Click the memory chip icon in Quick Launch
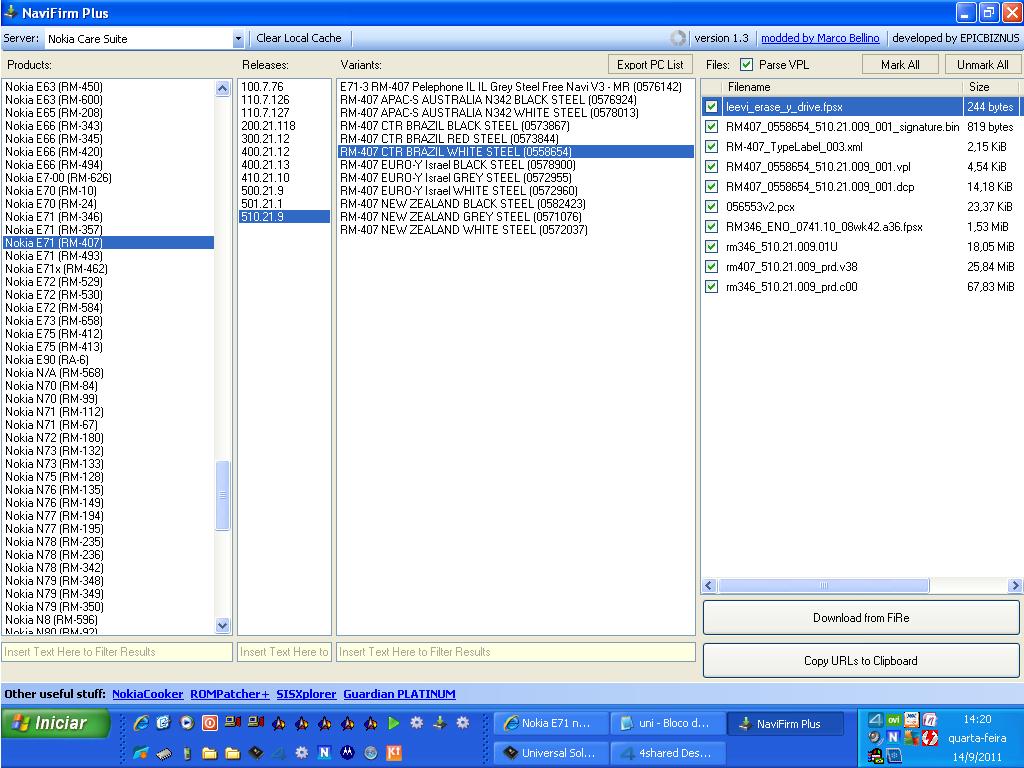The height and width of the screenshot is (768, 1024). tap(164, 754)
